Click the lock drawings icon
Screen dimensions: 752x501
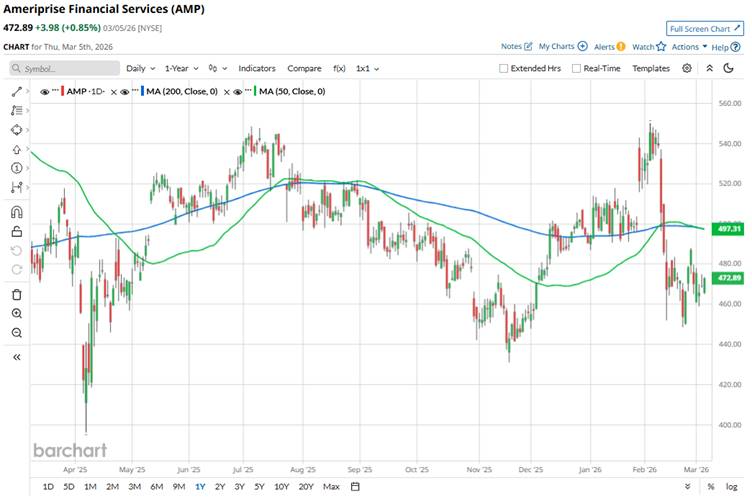point(16,232)
